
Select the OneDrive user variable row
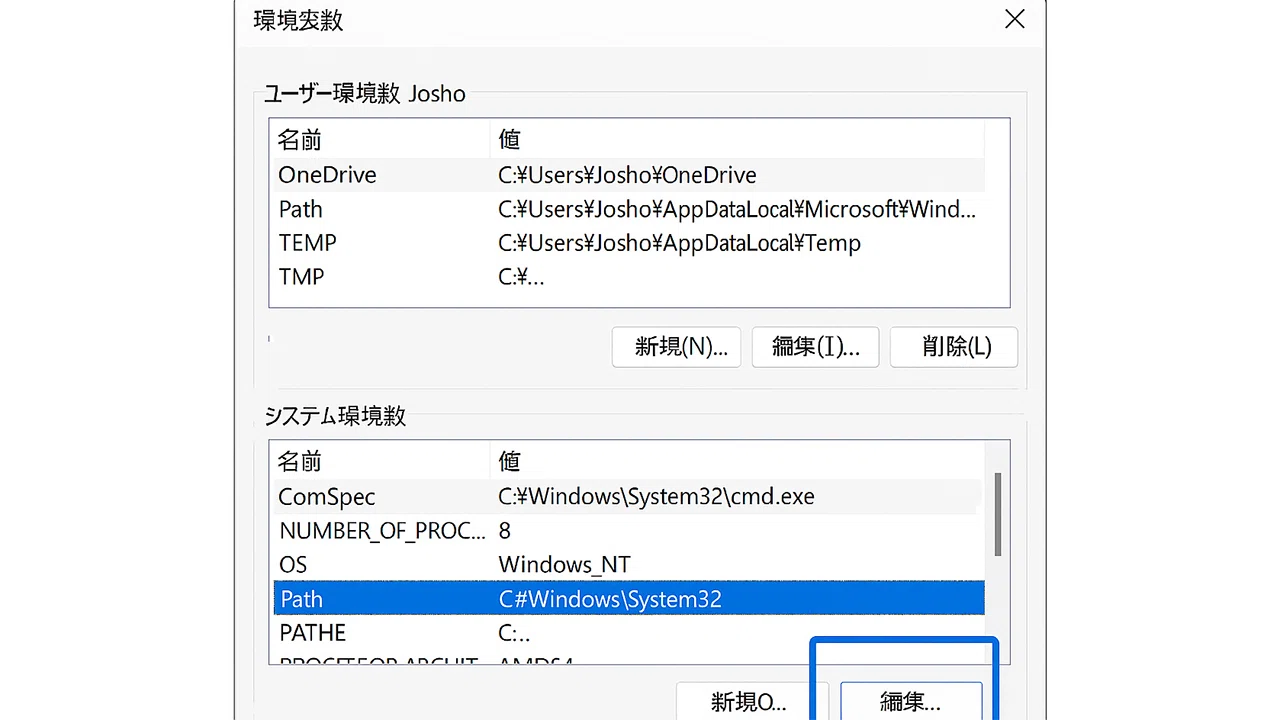click(629, 175)
